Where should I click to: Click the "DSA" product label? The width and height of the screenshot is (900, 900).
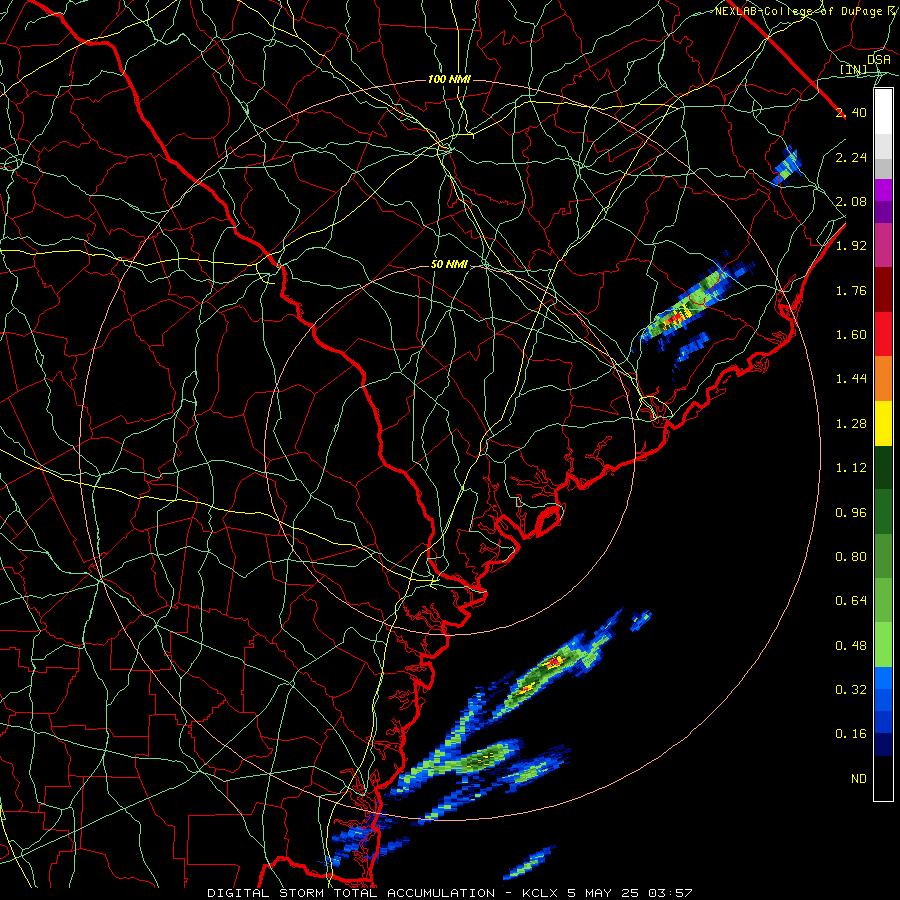[879, 60]
